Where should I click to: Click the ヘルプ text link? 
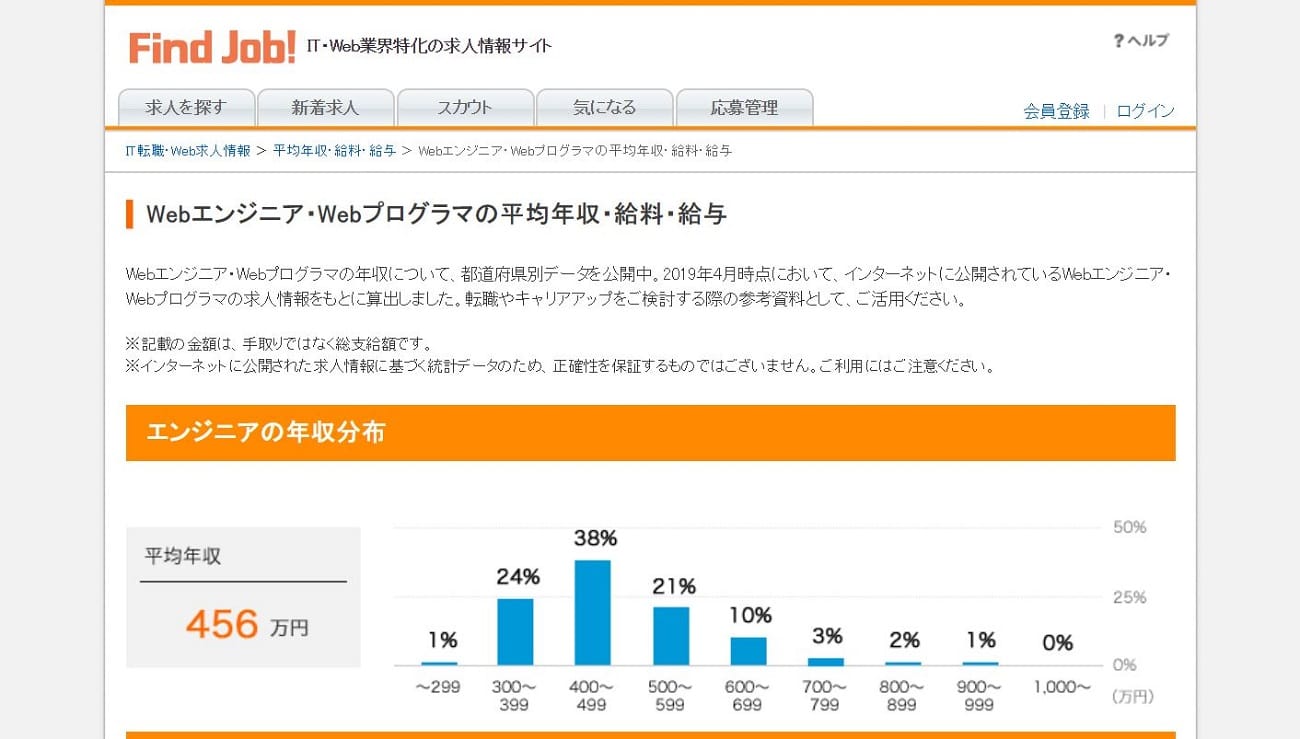click(x=1147, y=41)
